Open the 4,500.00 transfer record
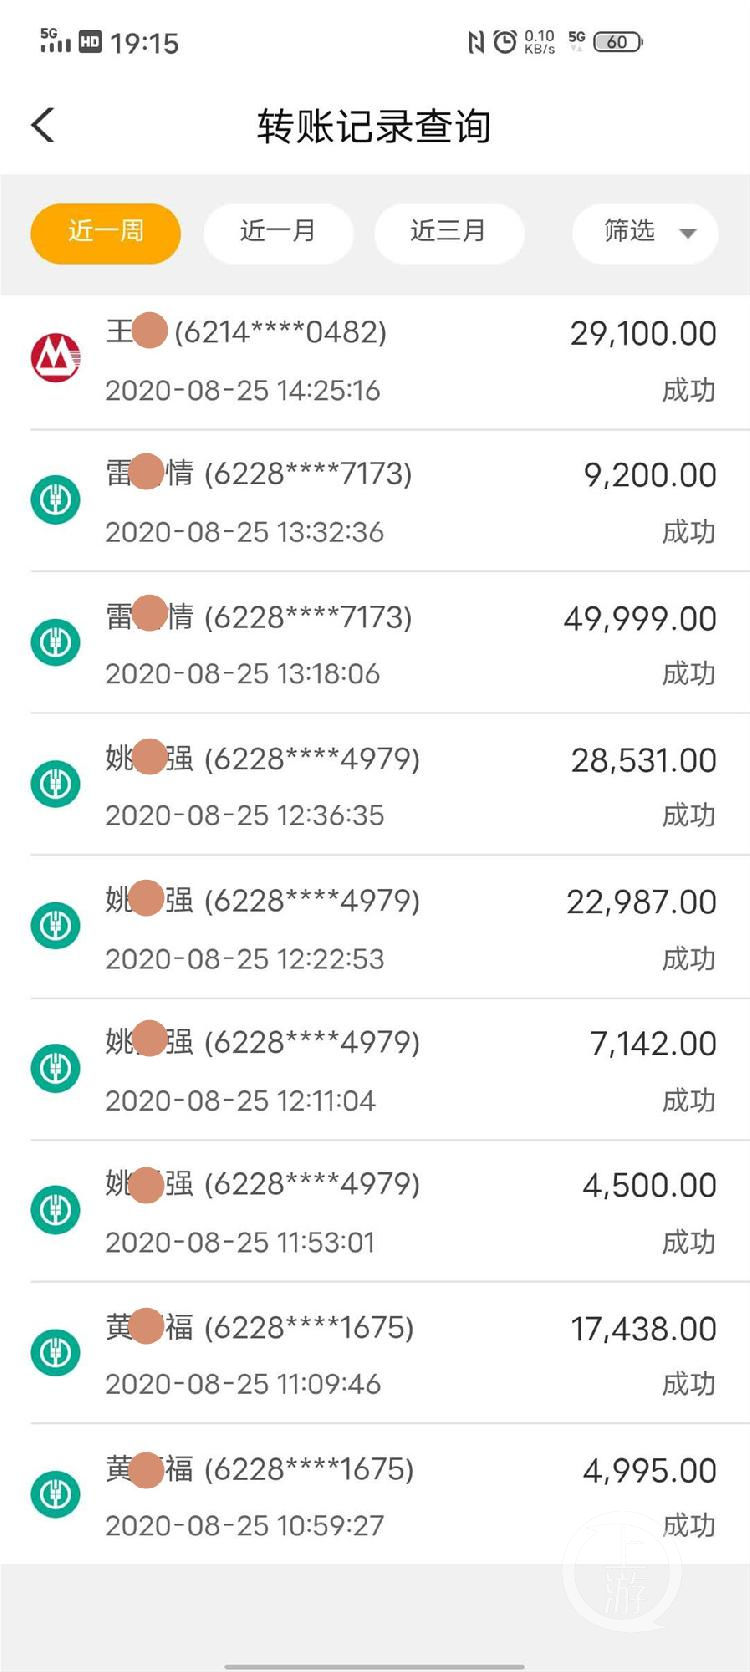Viewport: 750px width, 1672px height. click(x=390, y=1212)
